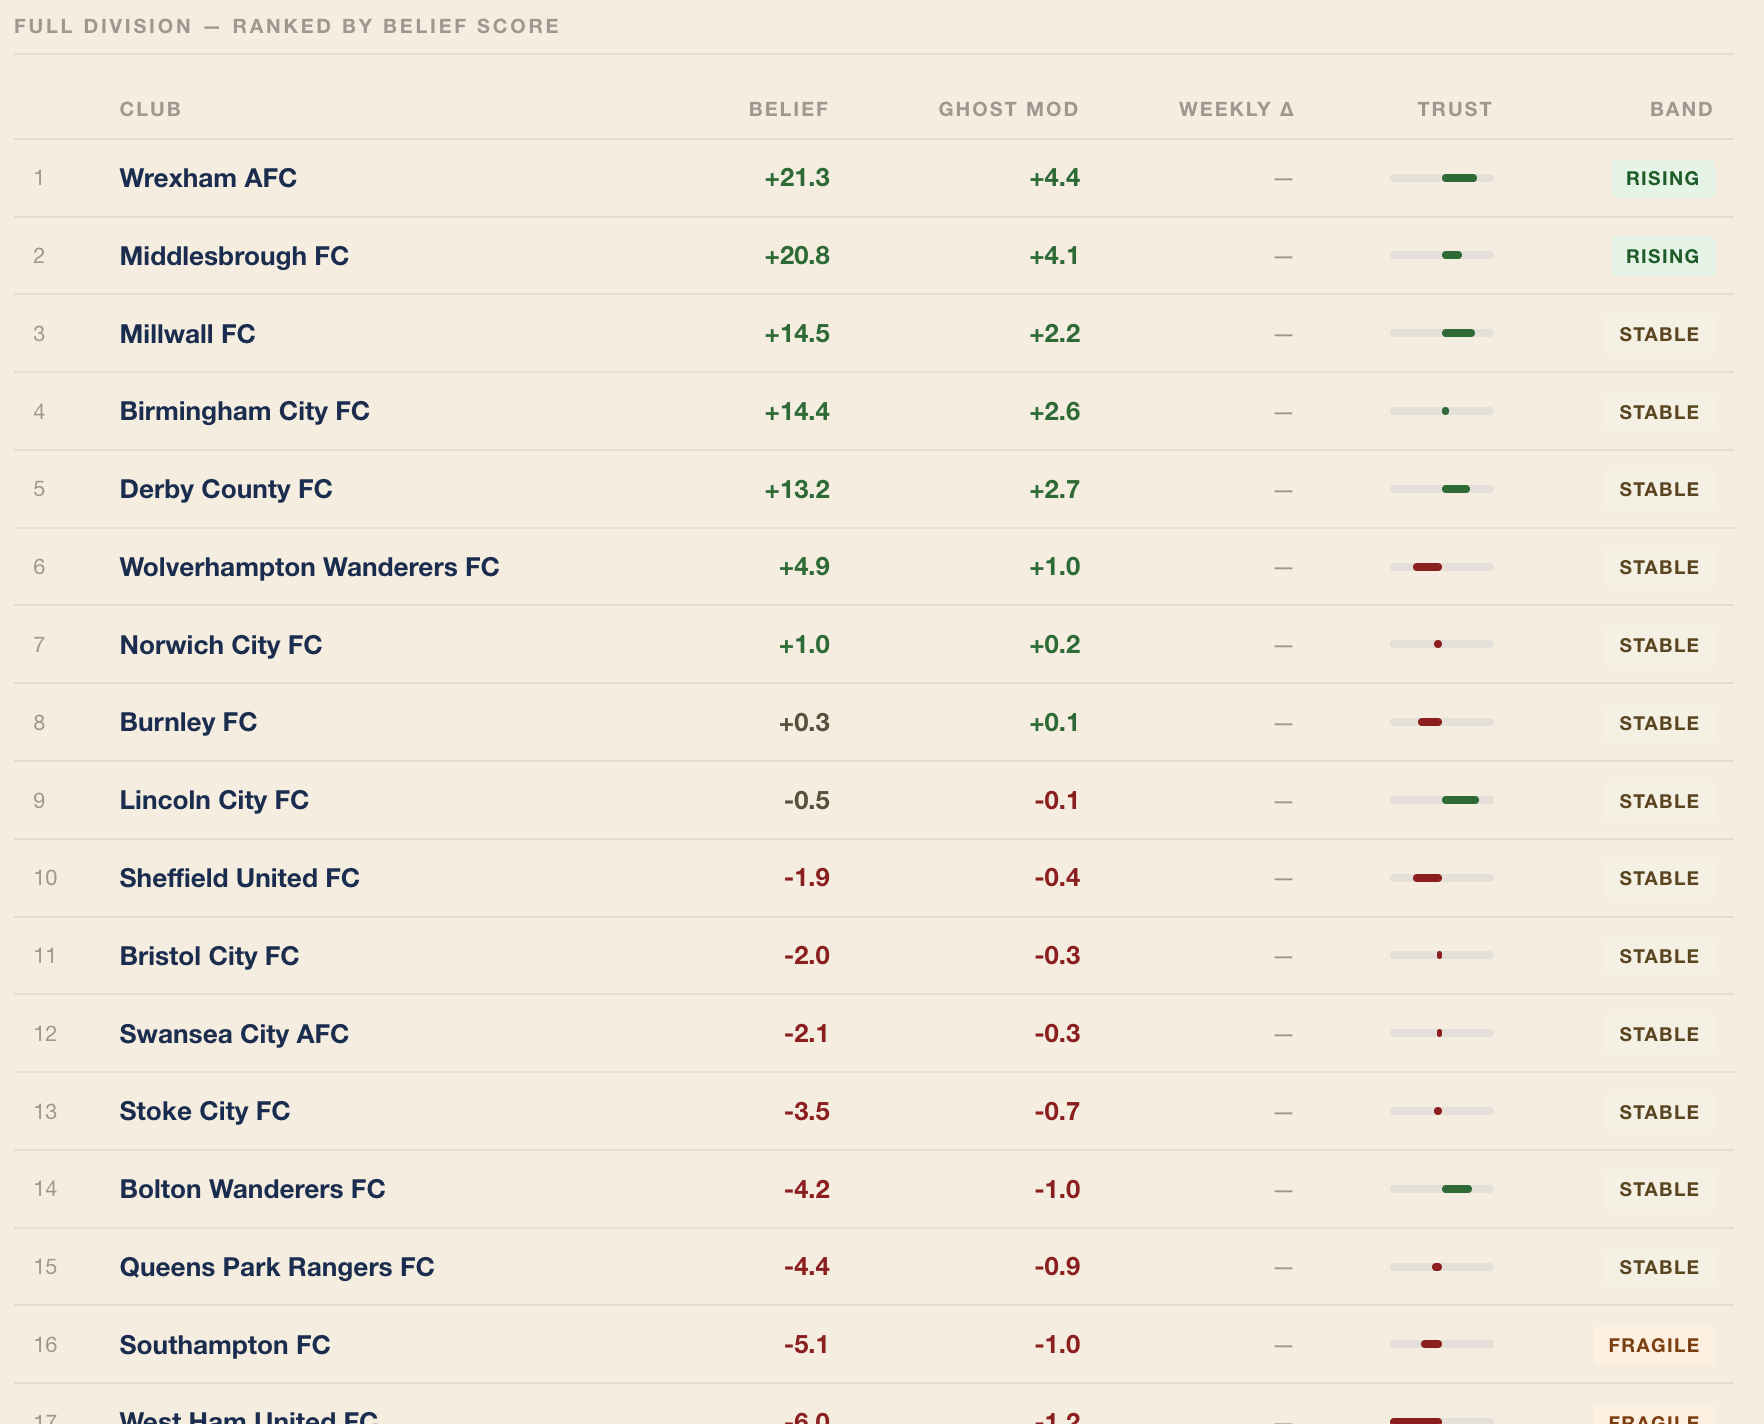Screen dimensions: 1764x1424
Task: Select Southampton FC's trust bar
Action: point(1441,1344)
